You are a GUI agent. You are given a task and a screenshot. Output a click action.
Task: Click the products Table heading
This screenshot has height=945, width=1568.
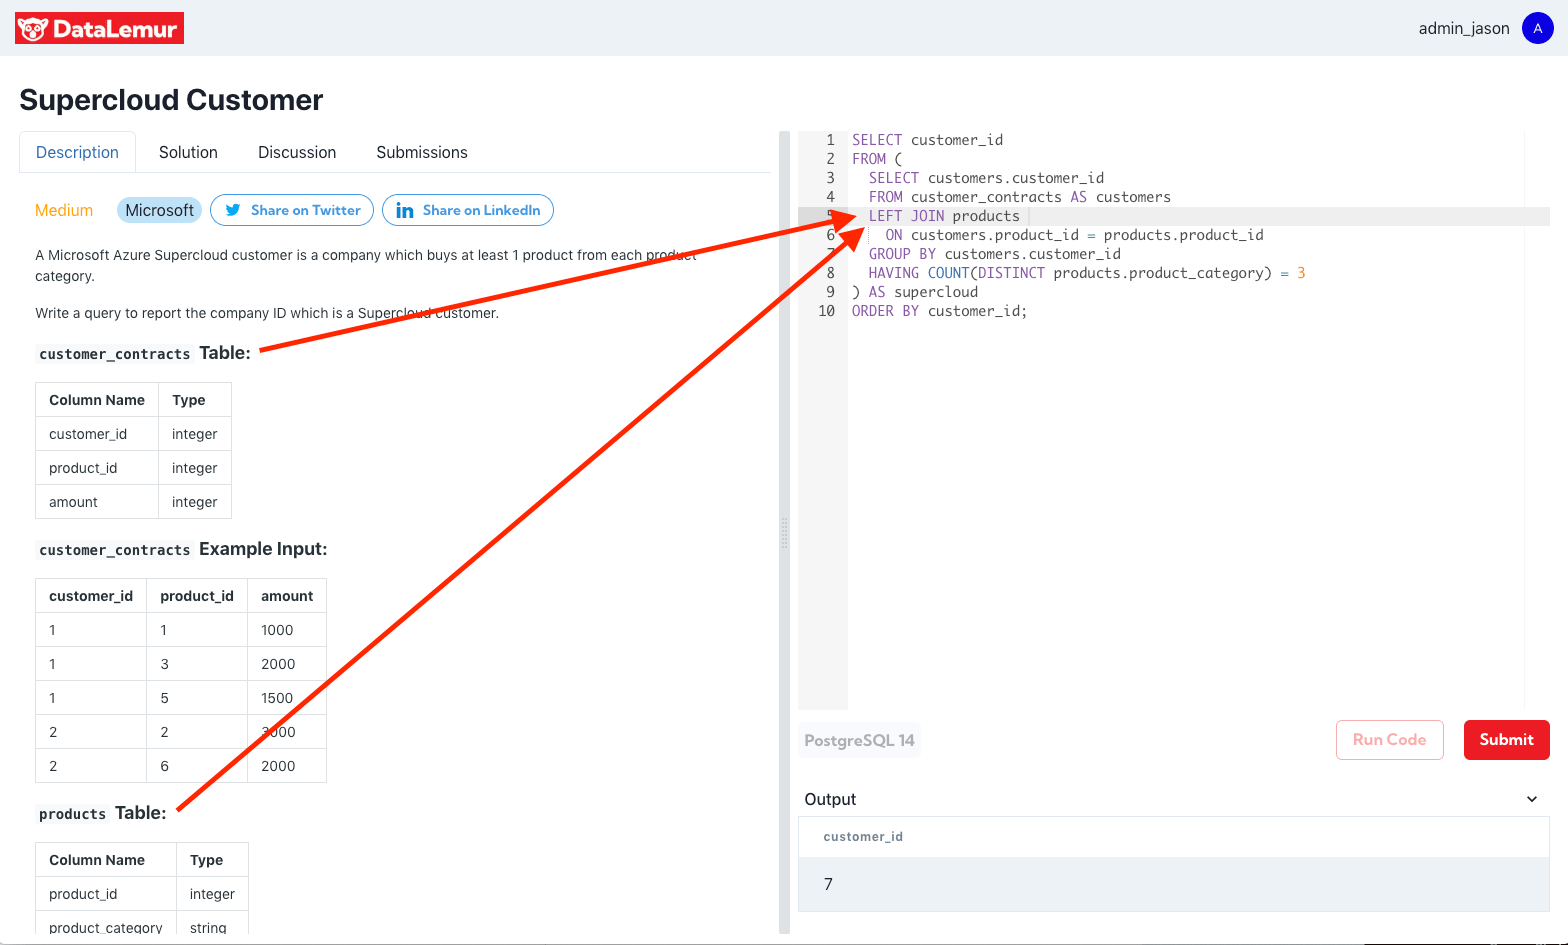101,813
